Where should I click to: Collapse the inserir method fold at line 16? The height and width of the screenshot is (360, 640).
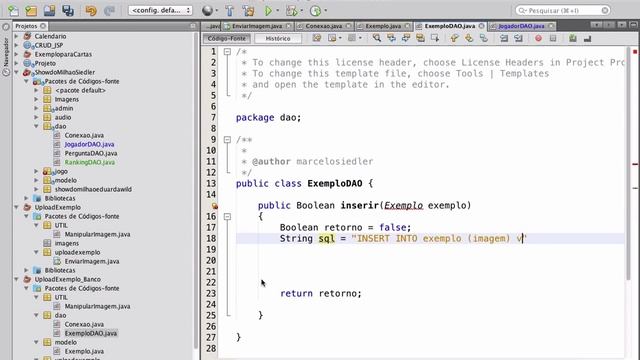(227, 216)
